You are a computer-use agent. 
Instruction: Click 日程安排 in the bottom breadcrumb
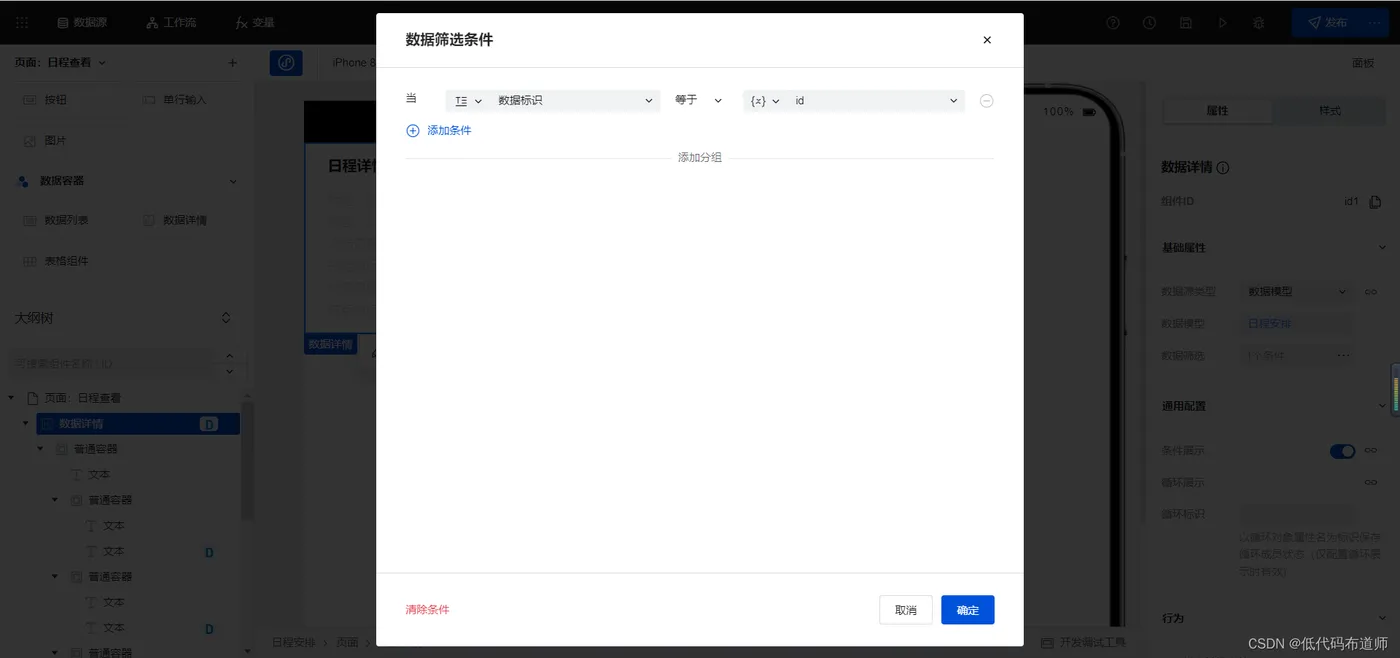pyautogui.click(x=293, y=642)
